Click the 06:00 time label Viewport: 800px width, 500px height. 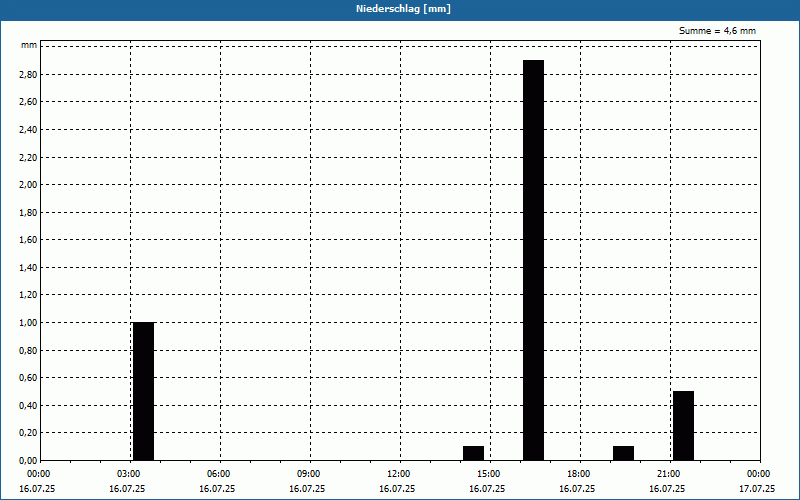point(219,474)
